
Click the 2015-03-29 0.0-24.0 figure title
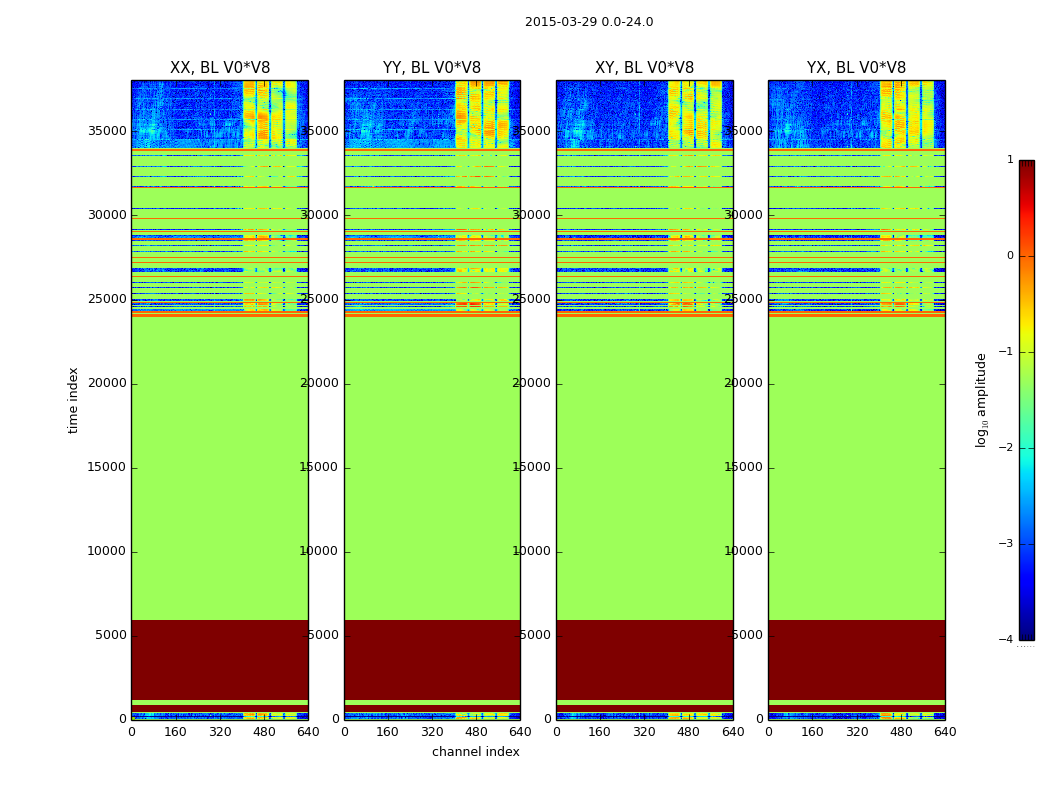click(x=589, y=22)
